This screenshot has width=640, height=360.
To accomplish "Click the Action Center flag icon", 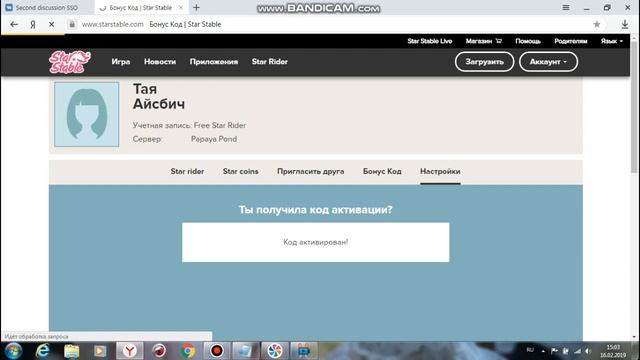I will (554, 351).
